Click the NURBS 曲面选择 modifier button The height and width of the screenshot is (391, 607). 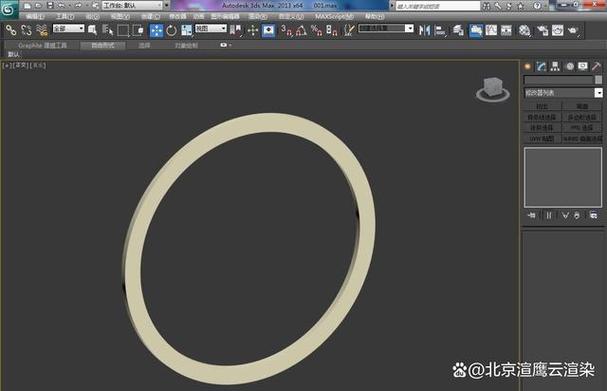tap(582, 138)
